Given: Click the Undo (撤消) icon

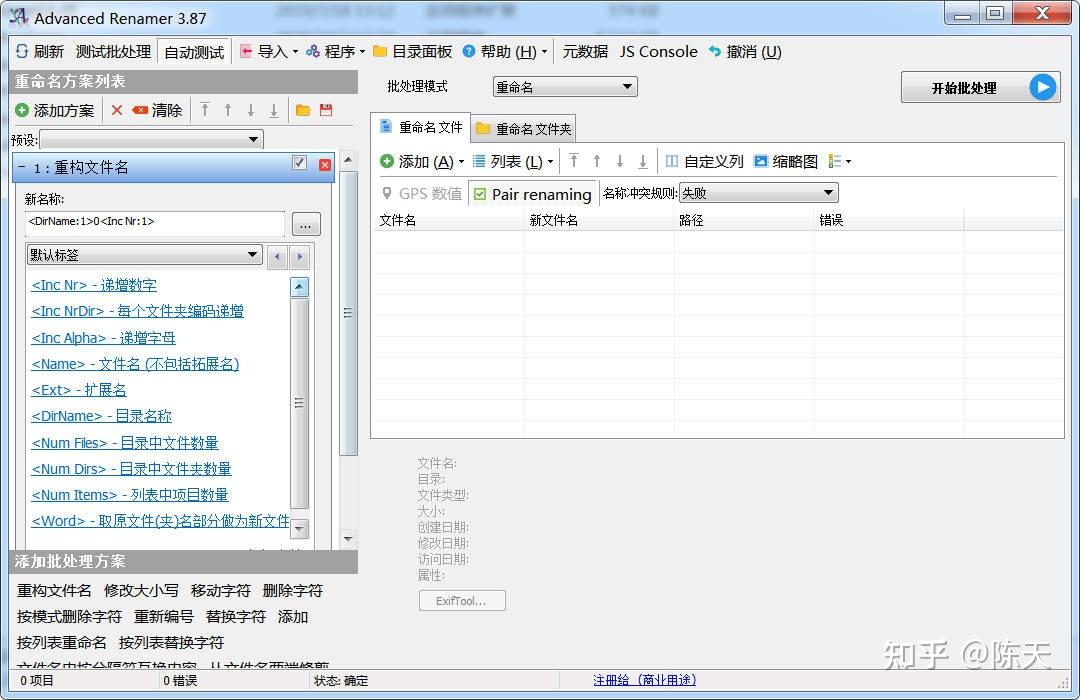Looking at the screenshot, I should pyautogui.click(x=715, y=52).
